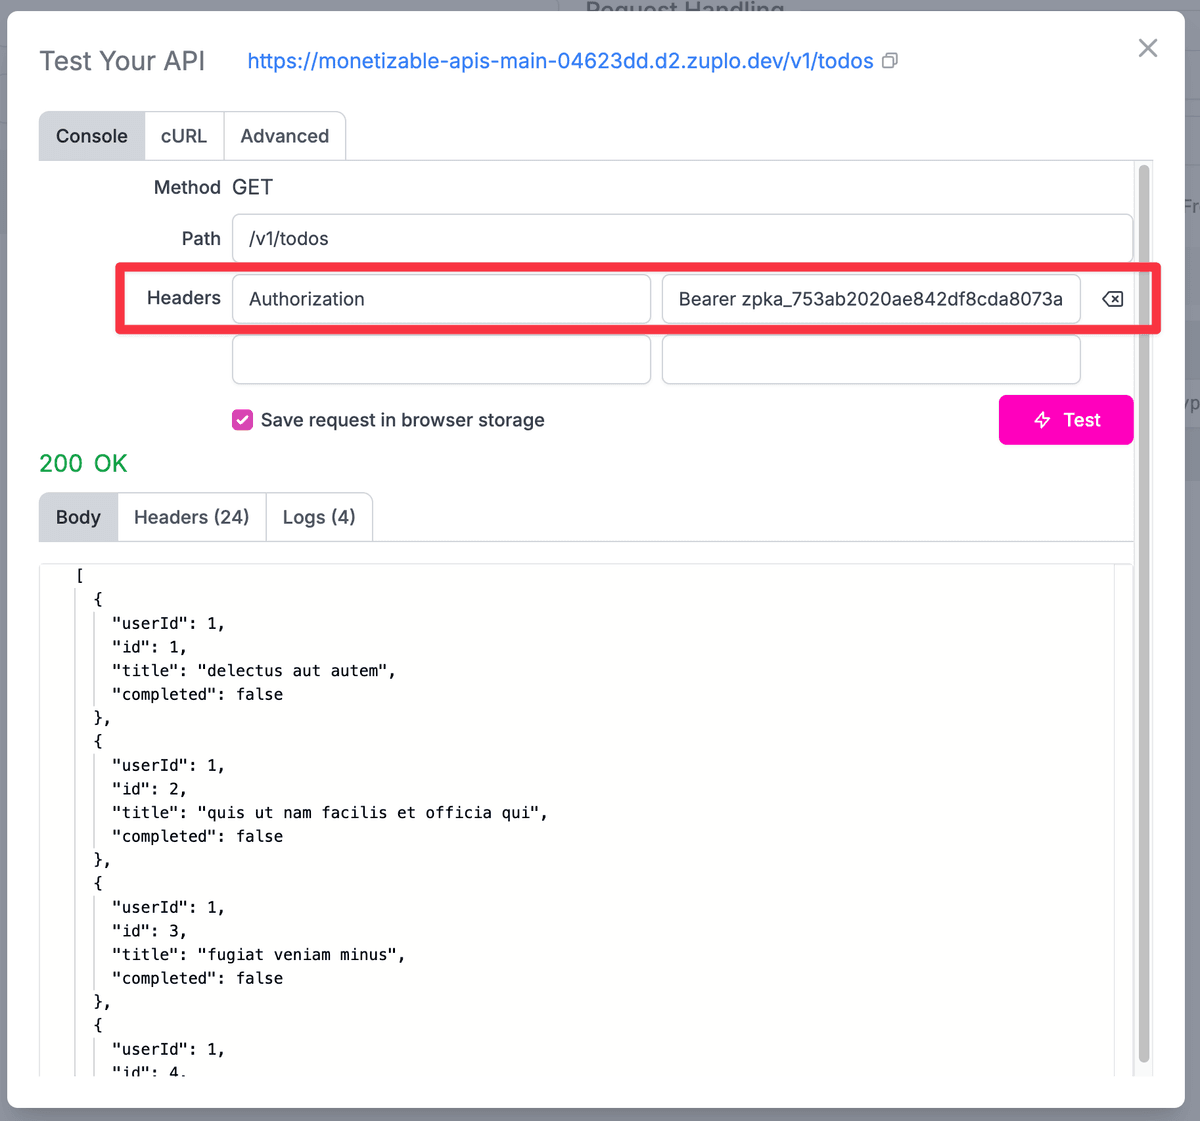This screenshot has height=1121, width=1200.
Task: Run the request with Test button
Action: 1066,420
